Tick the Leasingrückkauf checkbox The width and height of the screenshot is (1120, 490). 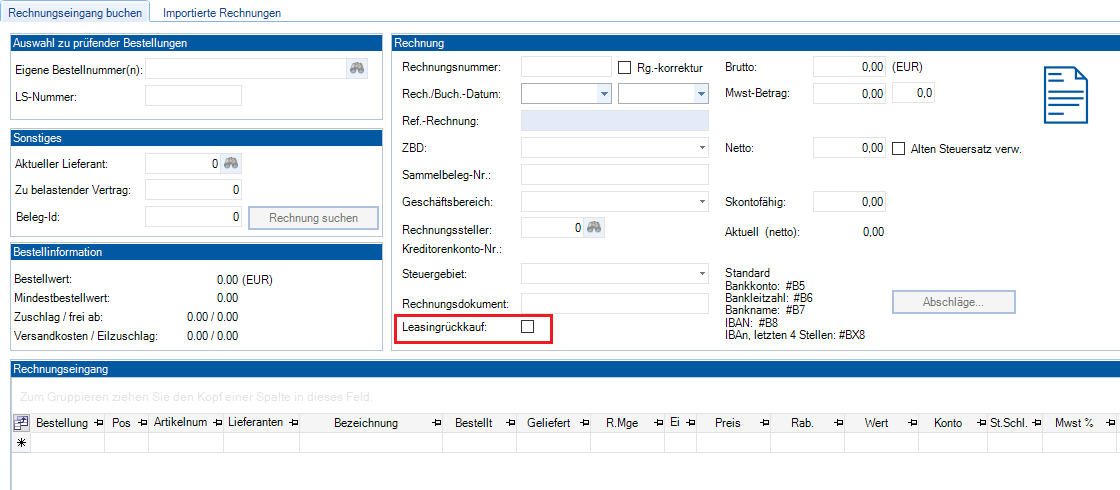(528, 327)
